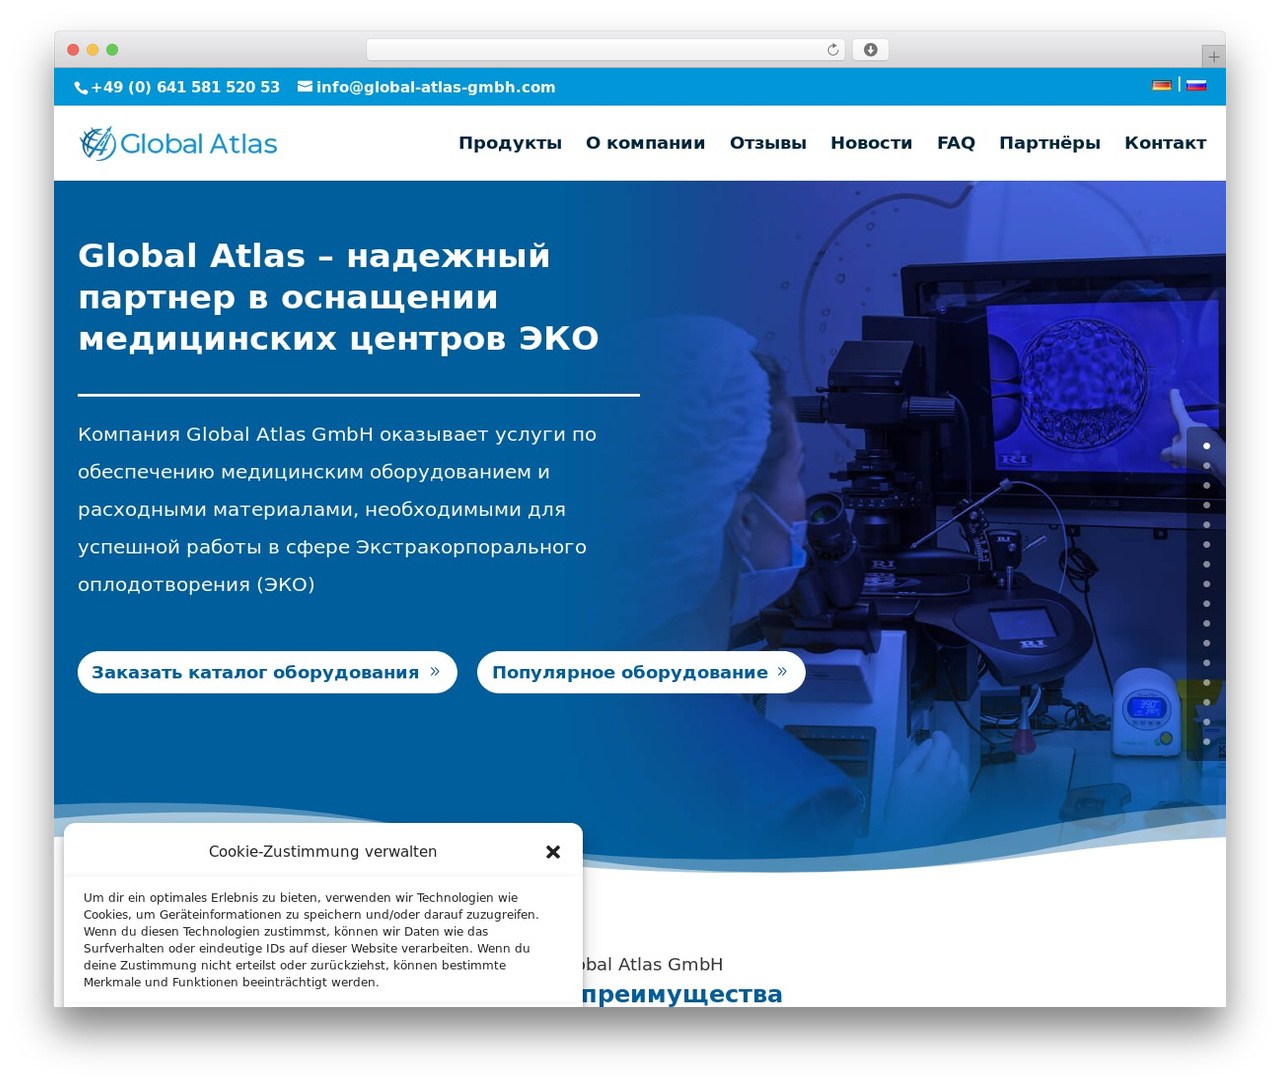The width and height of the screenshot is (1280, 1084).
Task: Open the Продукты menu
Action: coord(510,143)
